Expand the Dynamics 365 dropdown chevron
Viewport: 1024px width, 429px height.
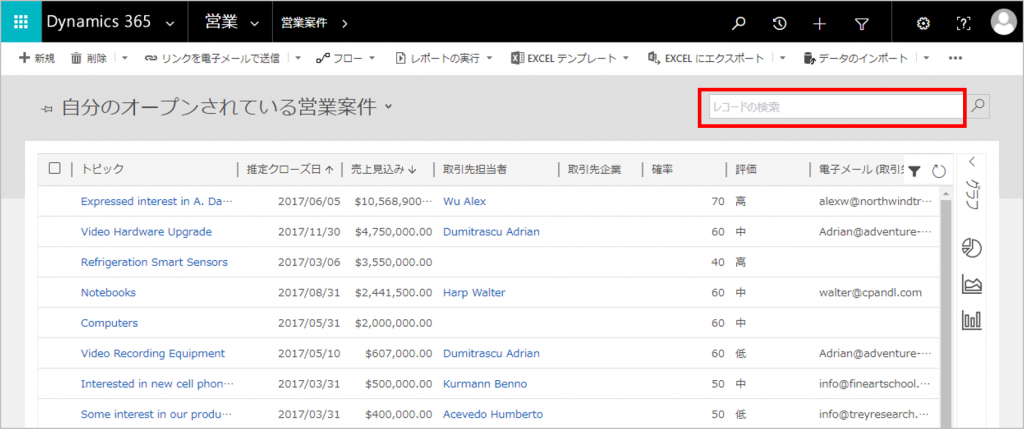click(x=170, y=23)
